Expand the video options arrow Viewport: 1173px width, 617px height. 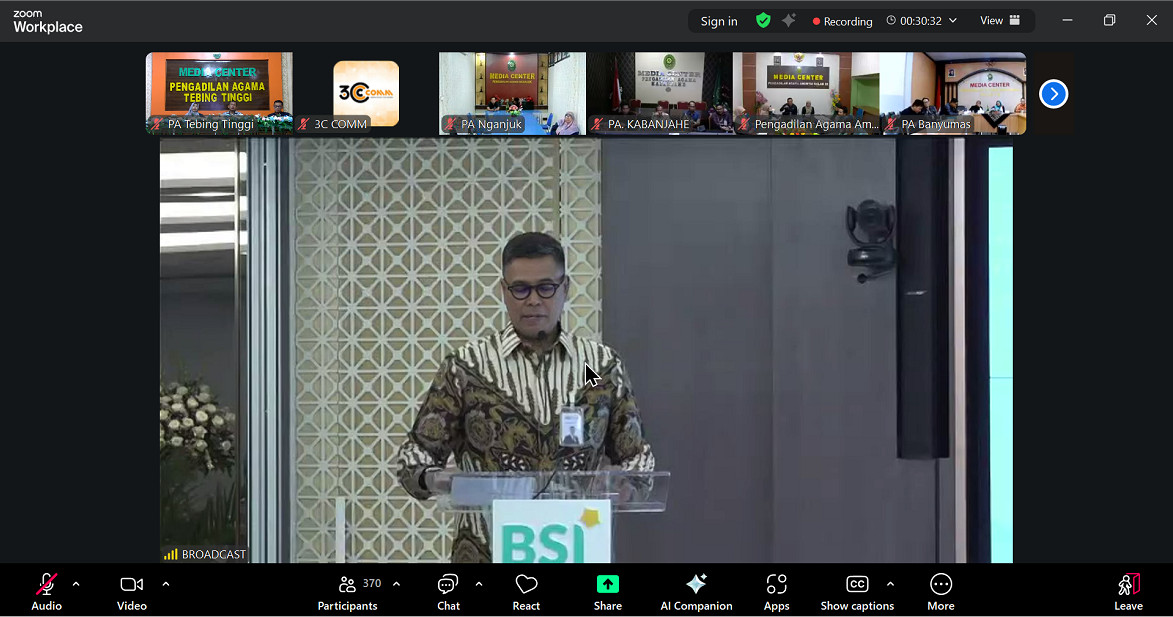(166, 584)
